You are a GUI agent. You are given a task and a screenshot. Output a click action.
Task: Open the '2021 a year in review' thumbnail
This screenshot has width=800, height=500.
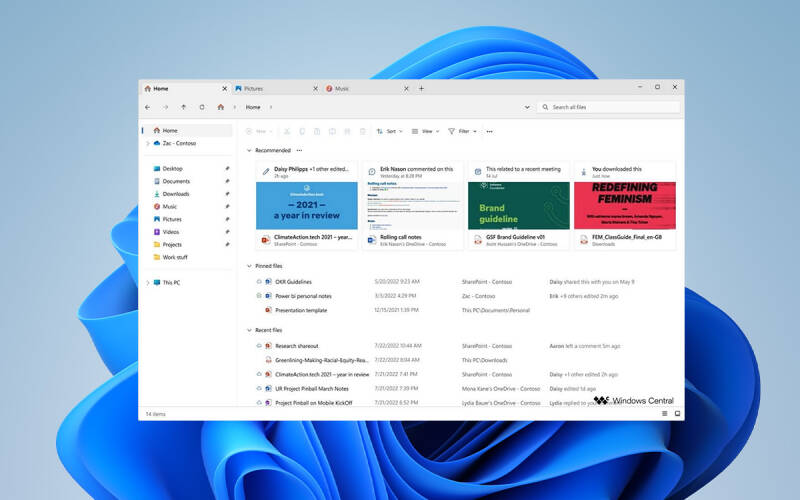[307, 206]
